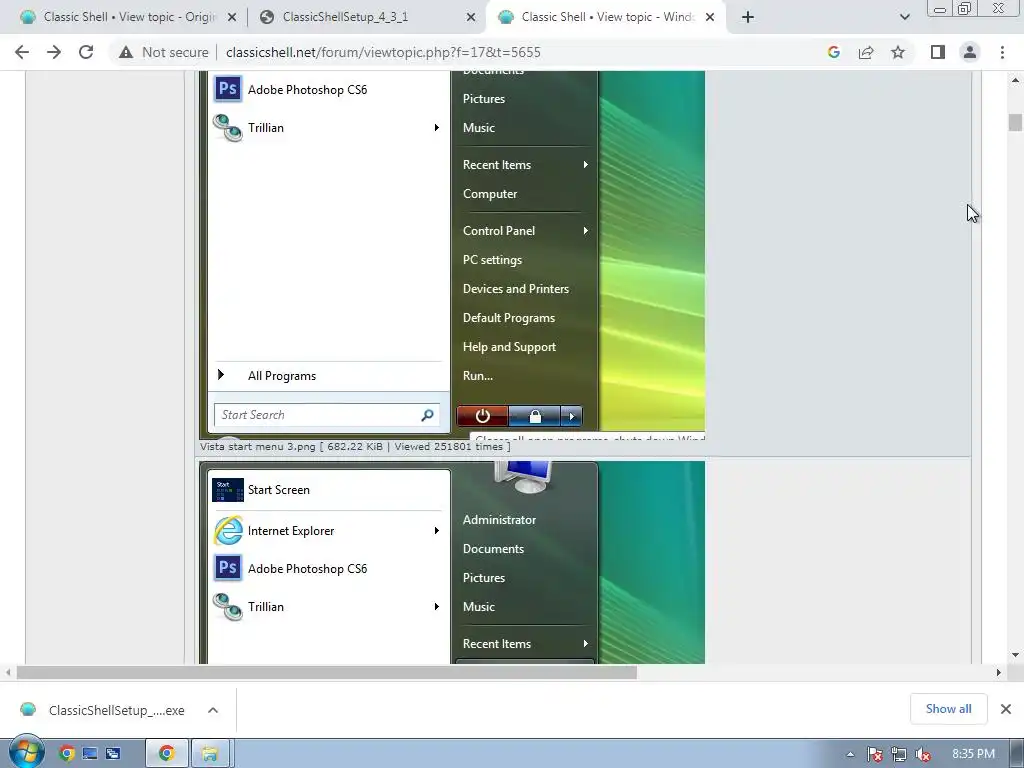Open the ClassicShellSetup exe download

coord(103,710)
